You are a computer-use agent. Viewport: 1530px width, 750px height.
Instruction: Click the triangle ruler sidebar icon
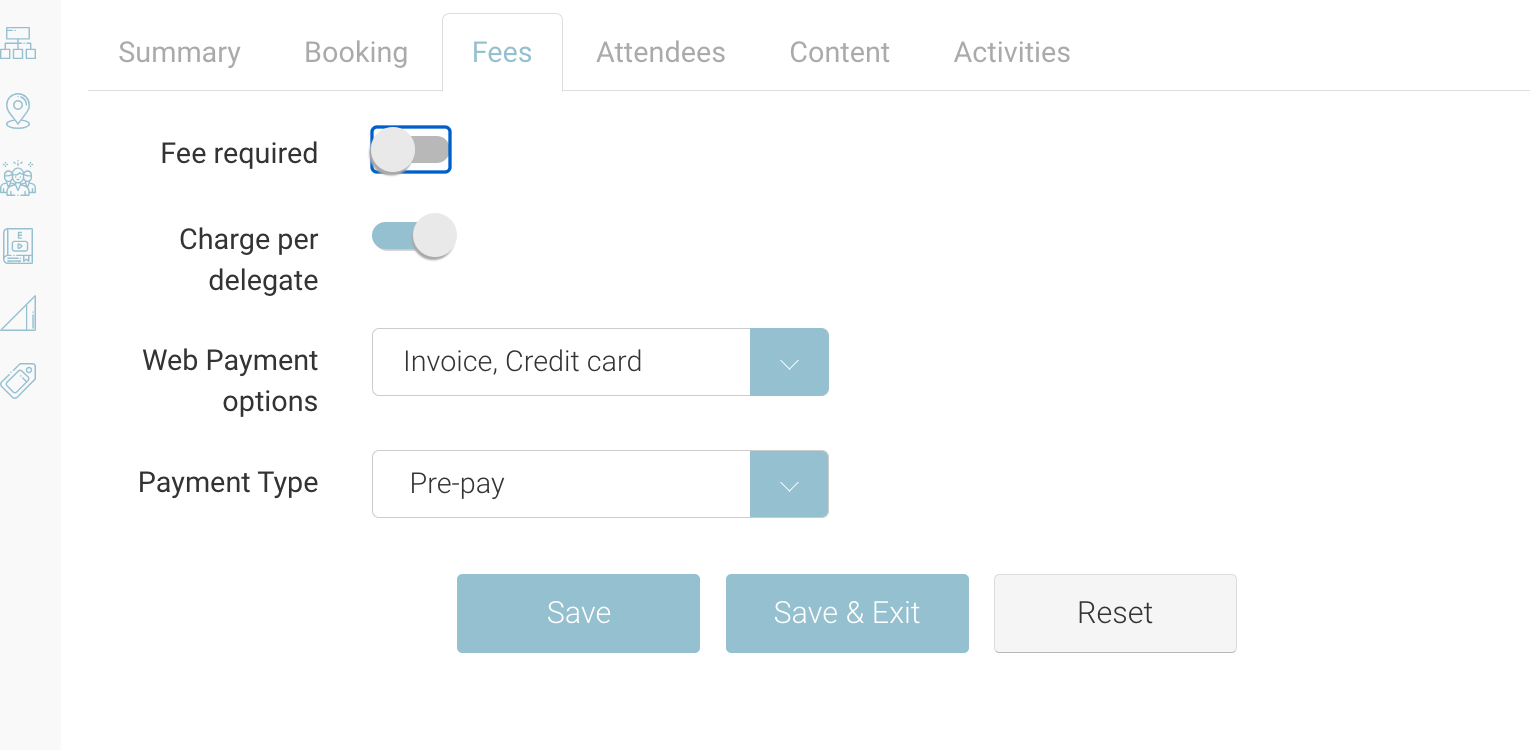coord(18,313)
